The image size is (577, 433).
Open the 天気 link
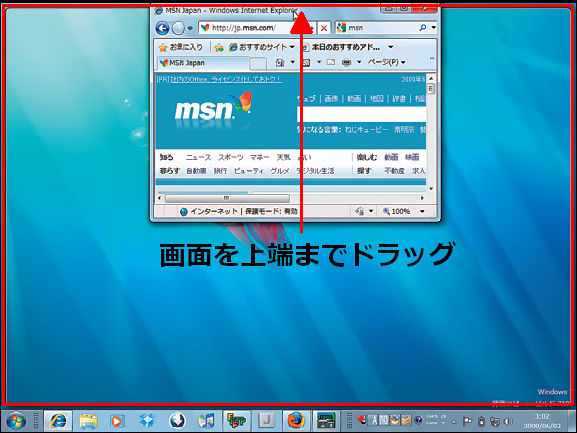tap(284, 157)
